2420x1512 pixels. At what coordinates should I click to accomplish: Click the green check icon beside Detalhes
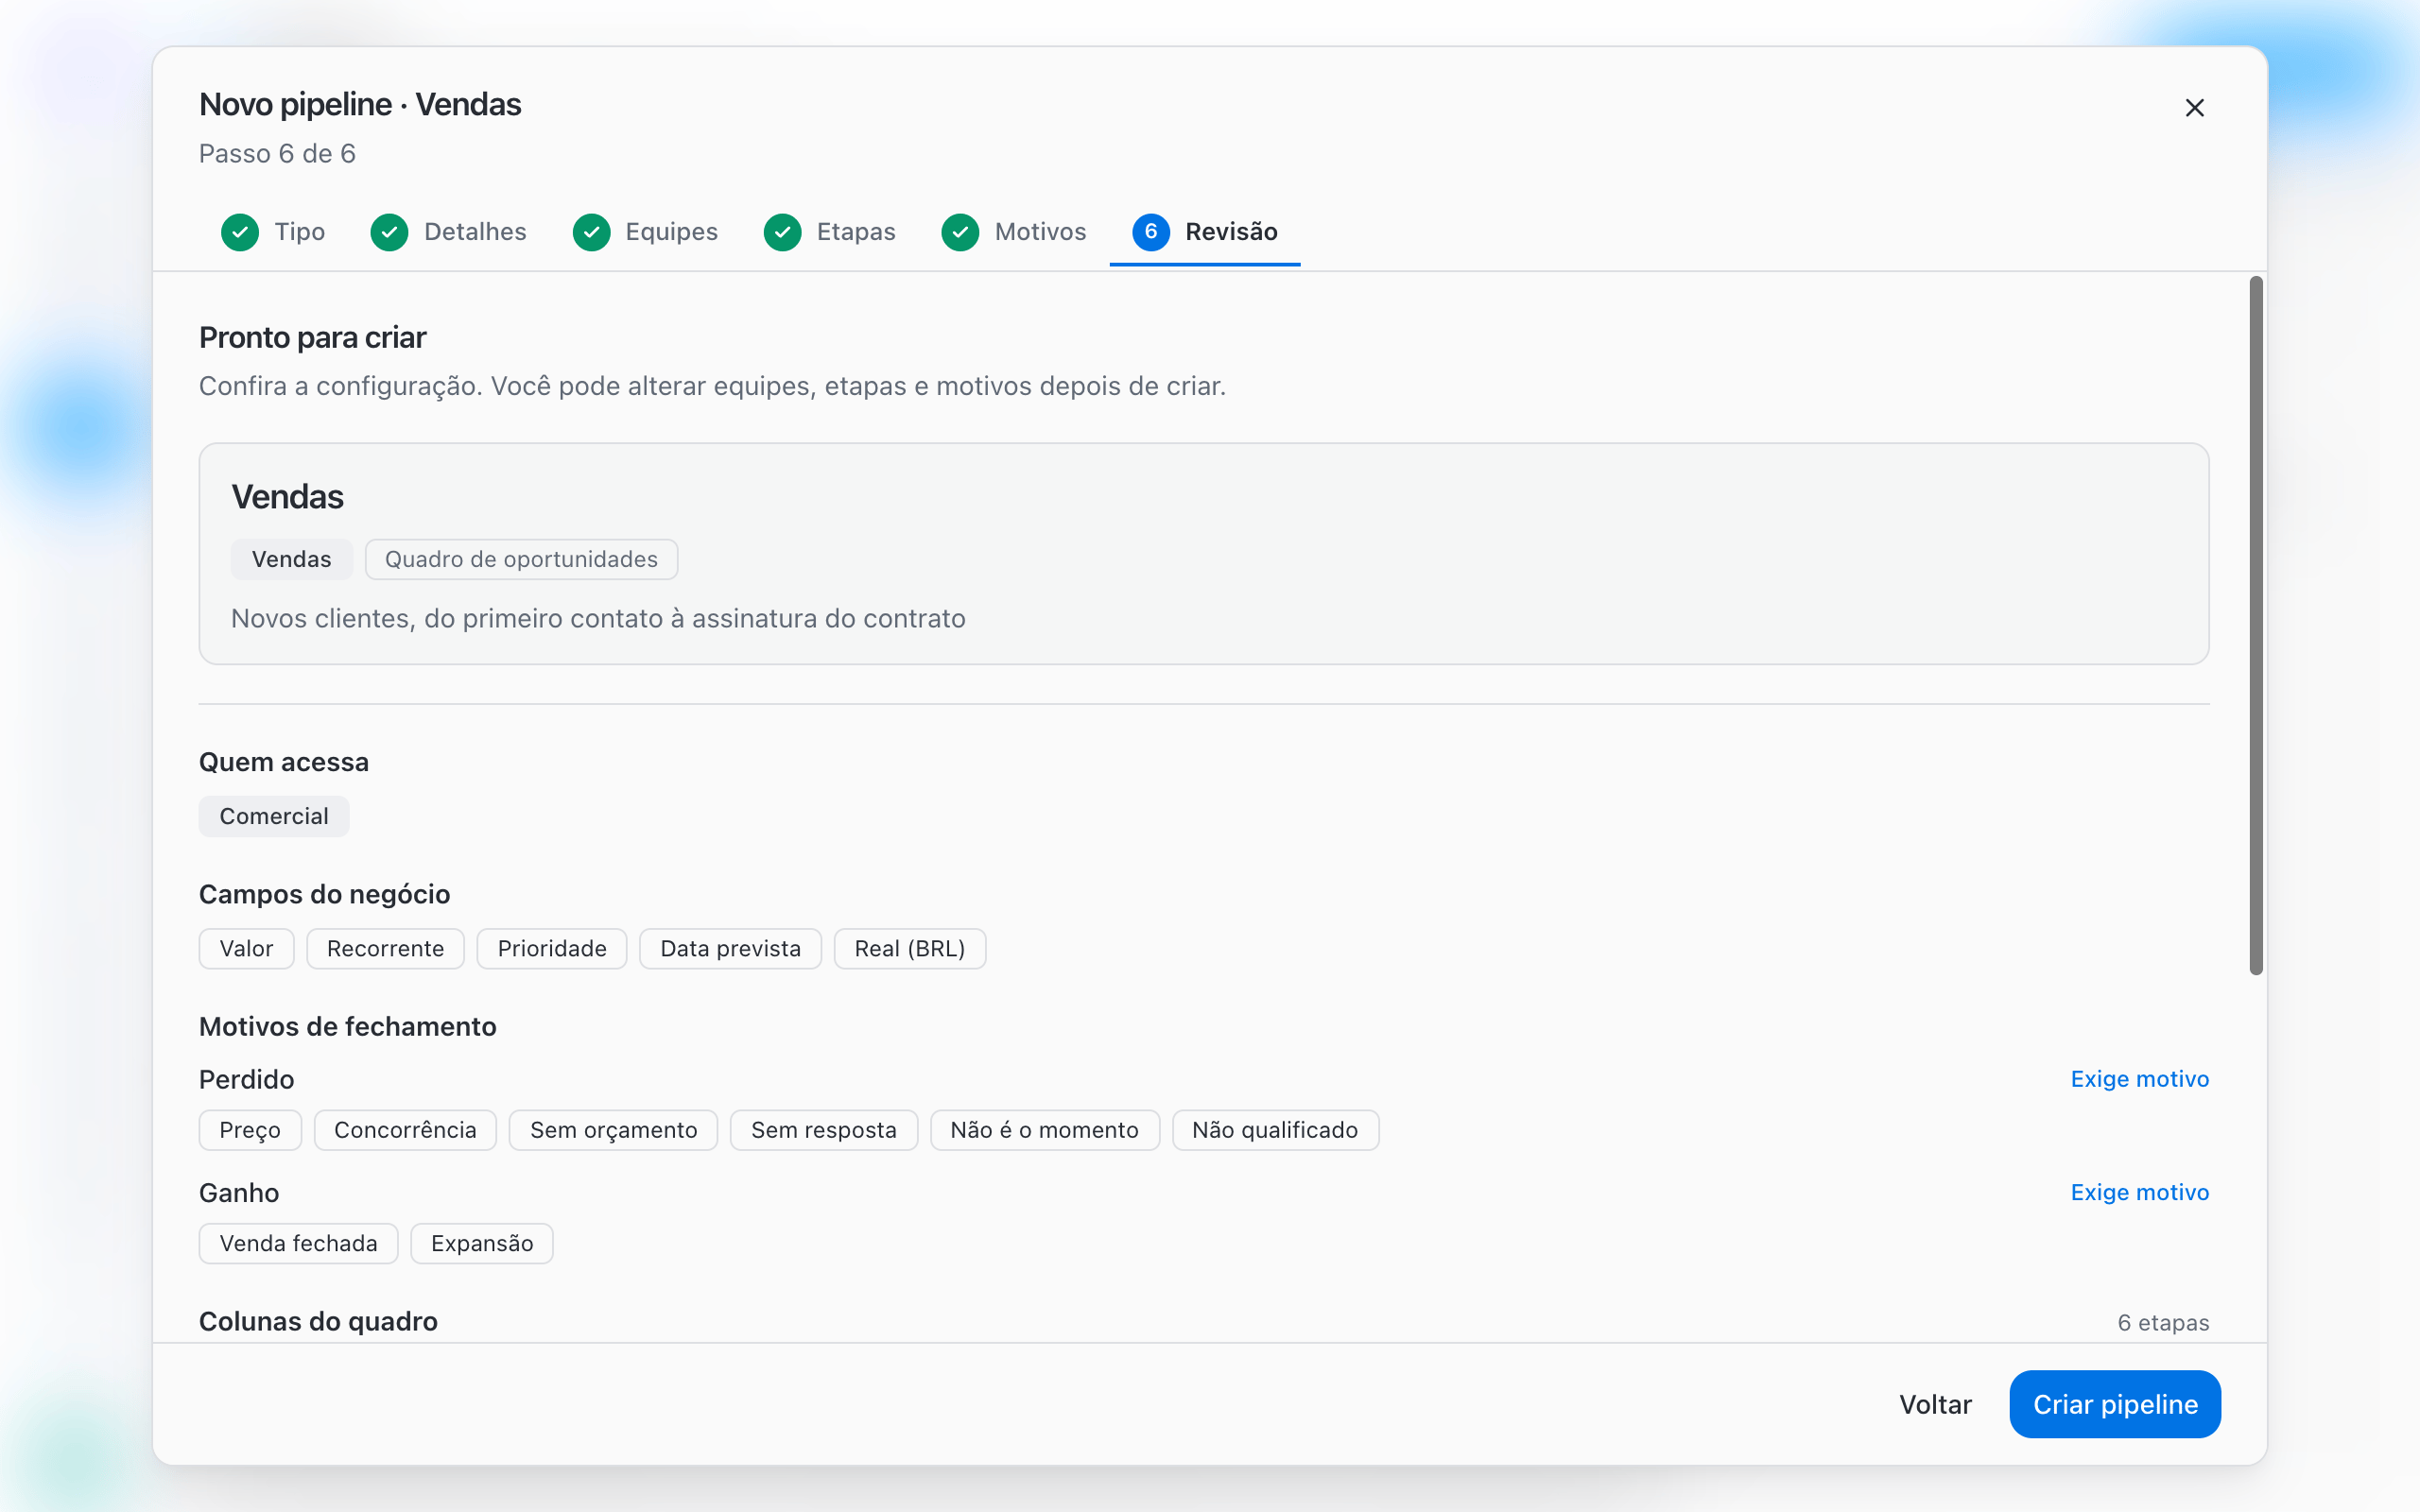point(389,232)
